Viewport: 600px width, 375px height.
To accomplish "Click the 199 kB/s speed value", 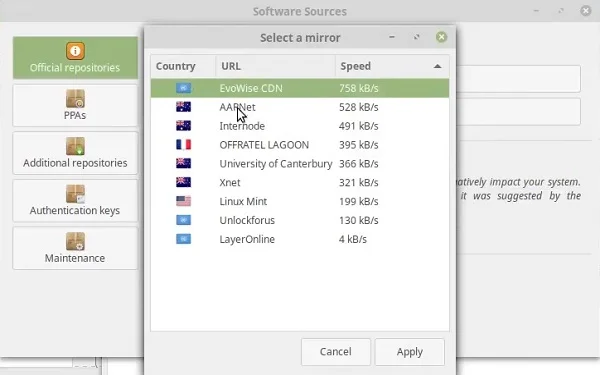I will click(359, 201).
